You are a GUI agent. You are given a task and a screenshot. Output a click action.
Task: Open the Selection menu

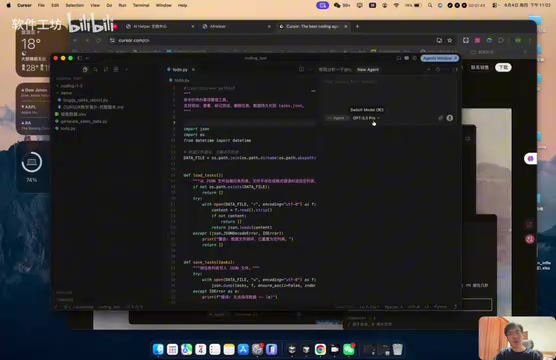tap(74, 5)
